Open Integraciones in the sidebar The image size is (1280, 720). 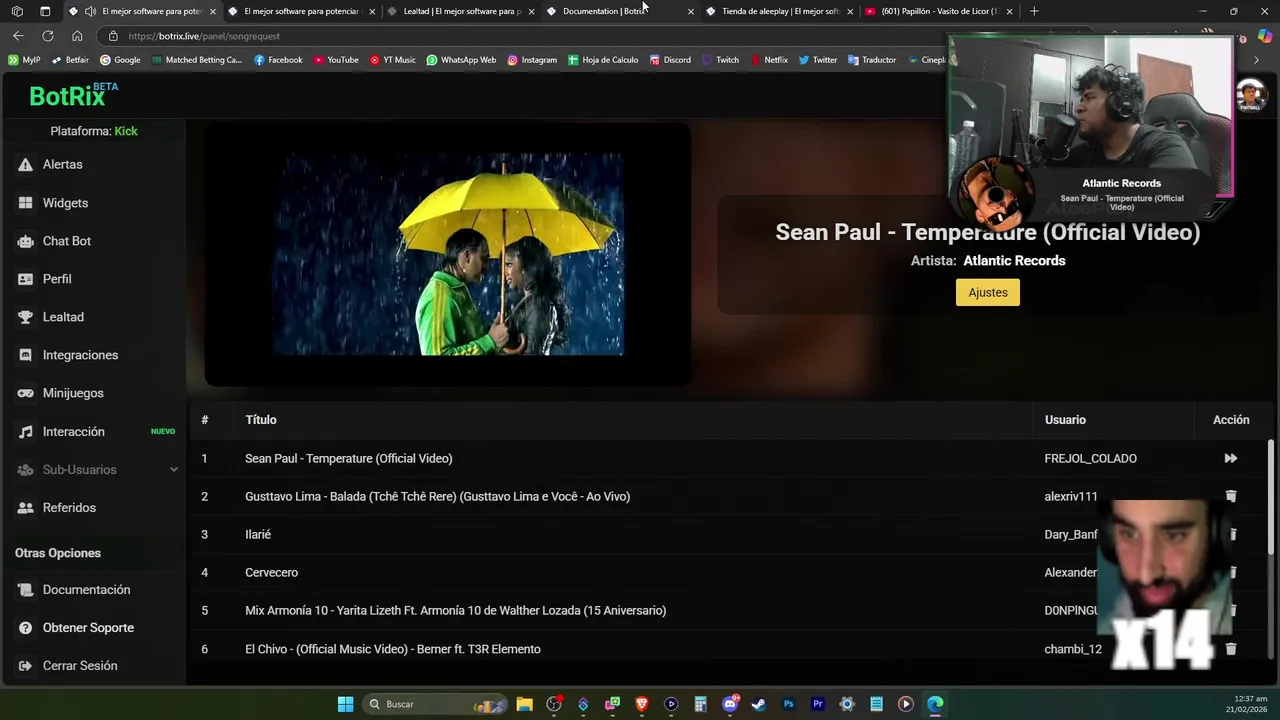[80, 355]
